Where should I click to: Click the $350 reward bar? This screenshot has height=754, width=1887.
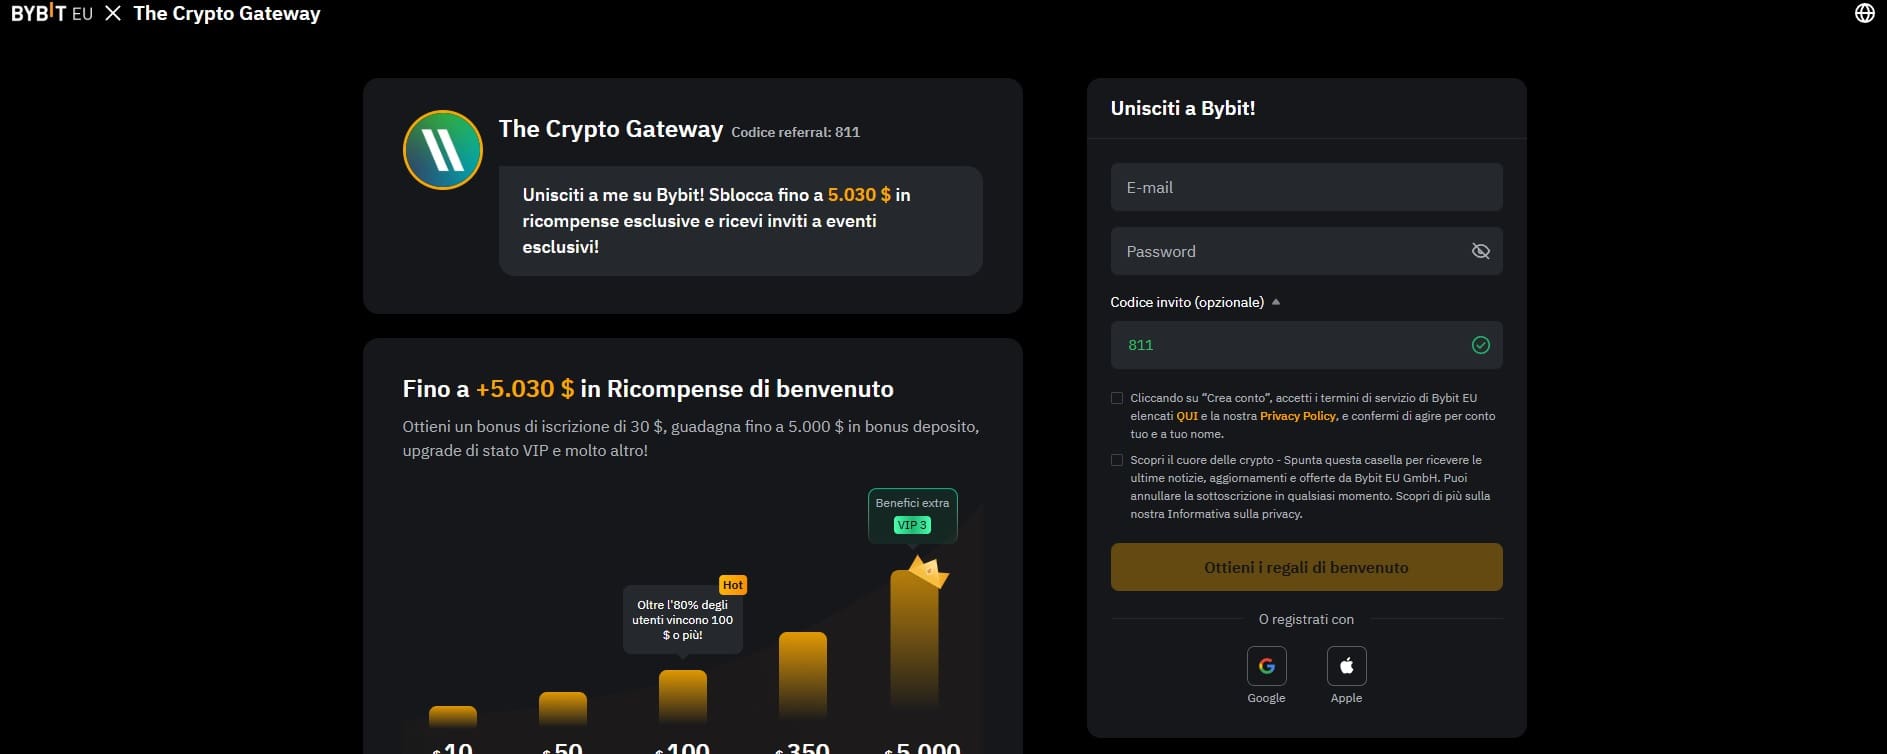tap(803, 676)
